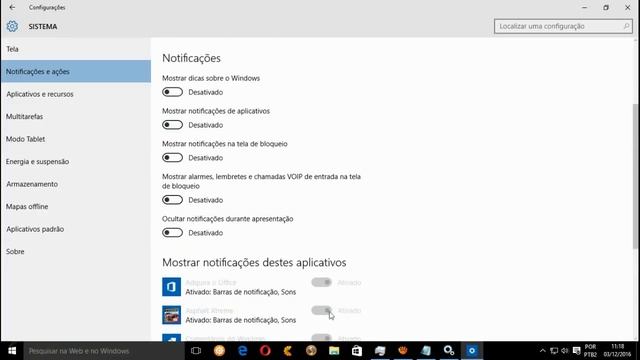Open the round orange taskbar icon next to Task View

pos(219,351)
